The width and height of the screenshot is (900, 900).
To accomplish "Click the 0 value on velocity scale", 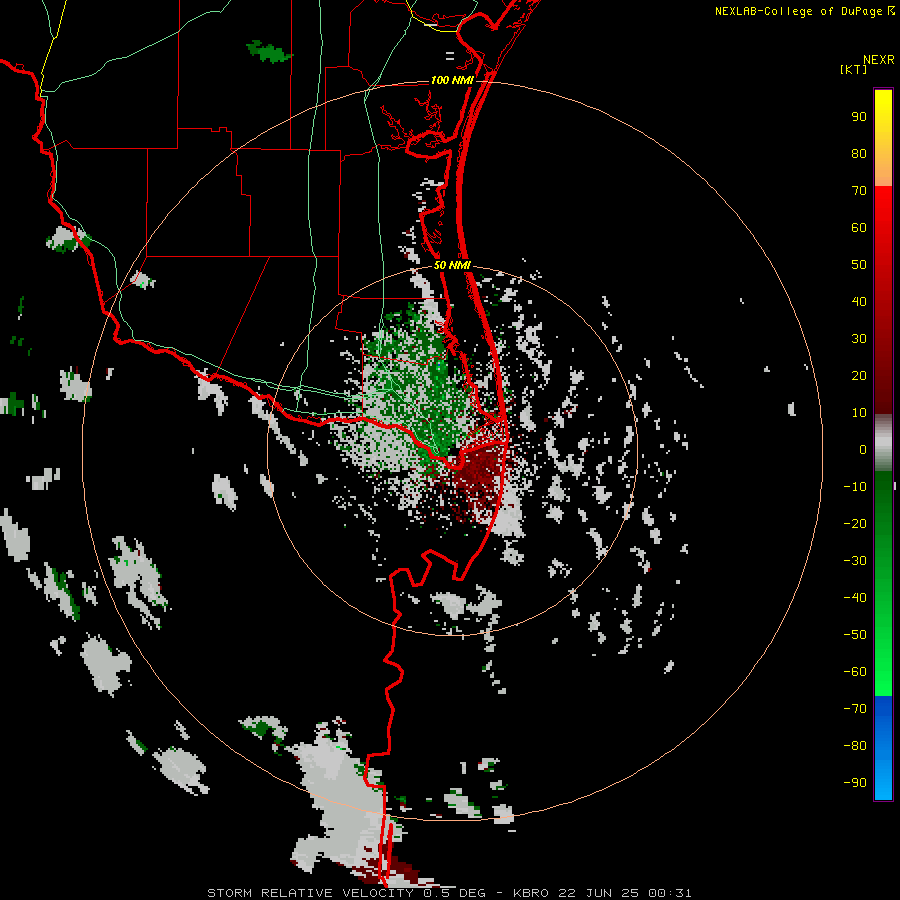I will pos(863,450).
